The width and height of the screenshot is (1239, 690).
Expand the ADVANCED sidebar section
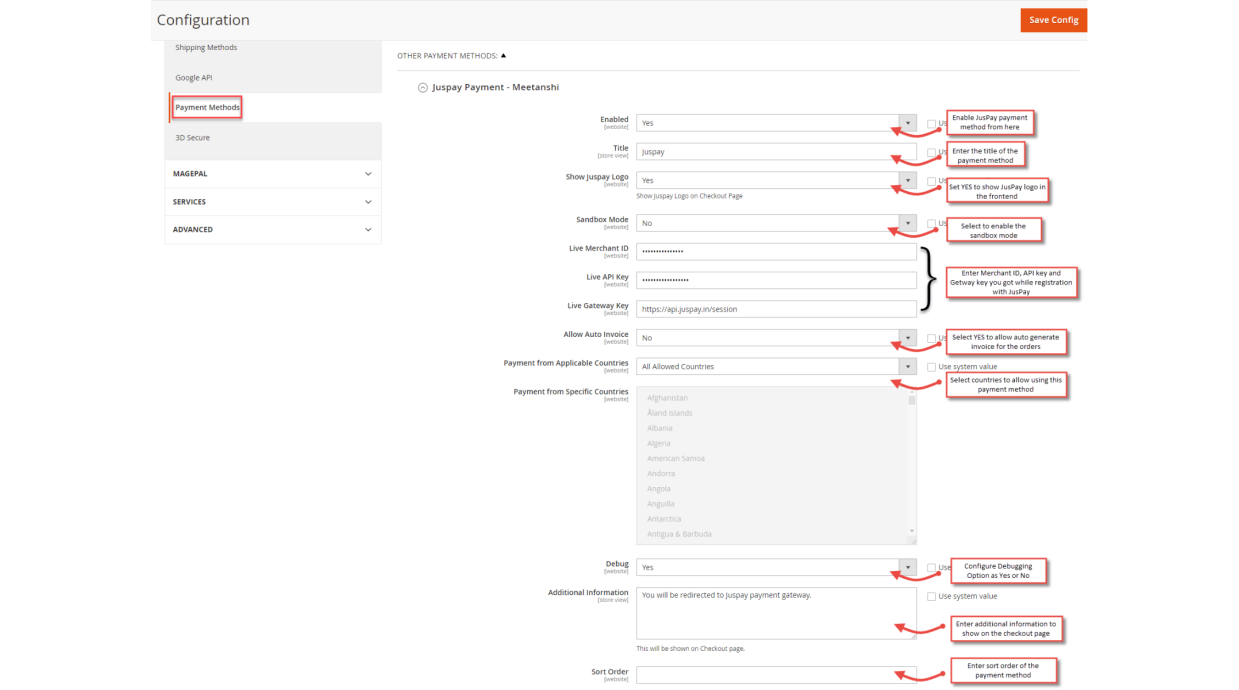273,229
